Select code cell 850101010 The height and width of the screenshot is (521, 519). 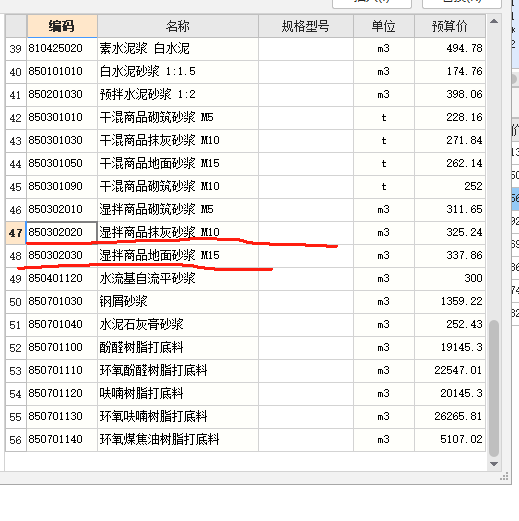point(62,72)
